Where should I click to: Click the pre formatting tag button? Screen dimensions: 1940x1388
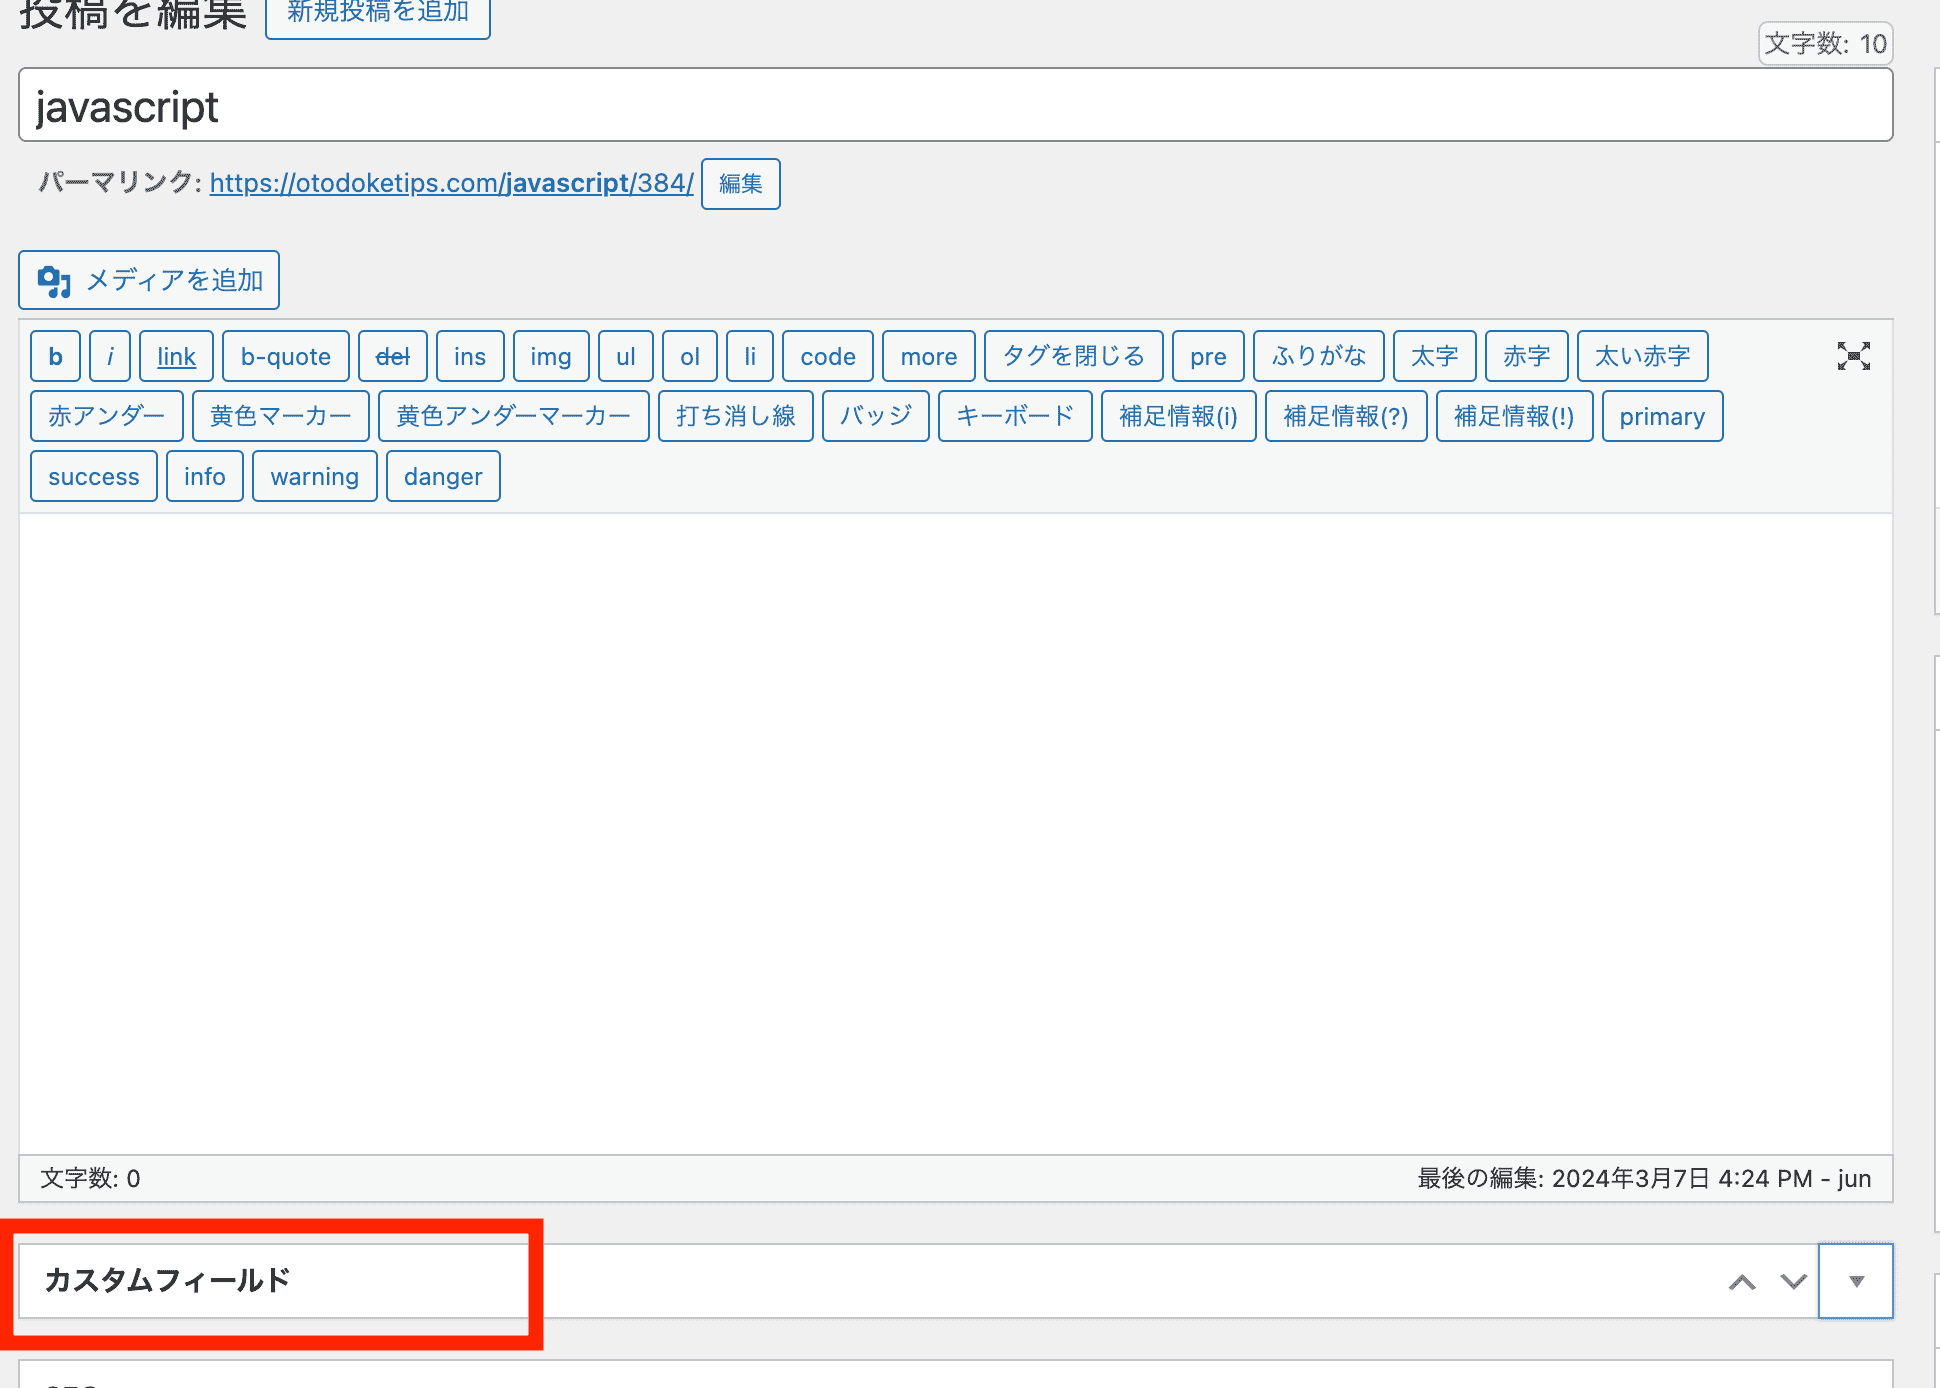1209,356
